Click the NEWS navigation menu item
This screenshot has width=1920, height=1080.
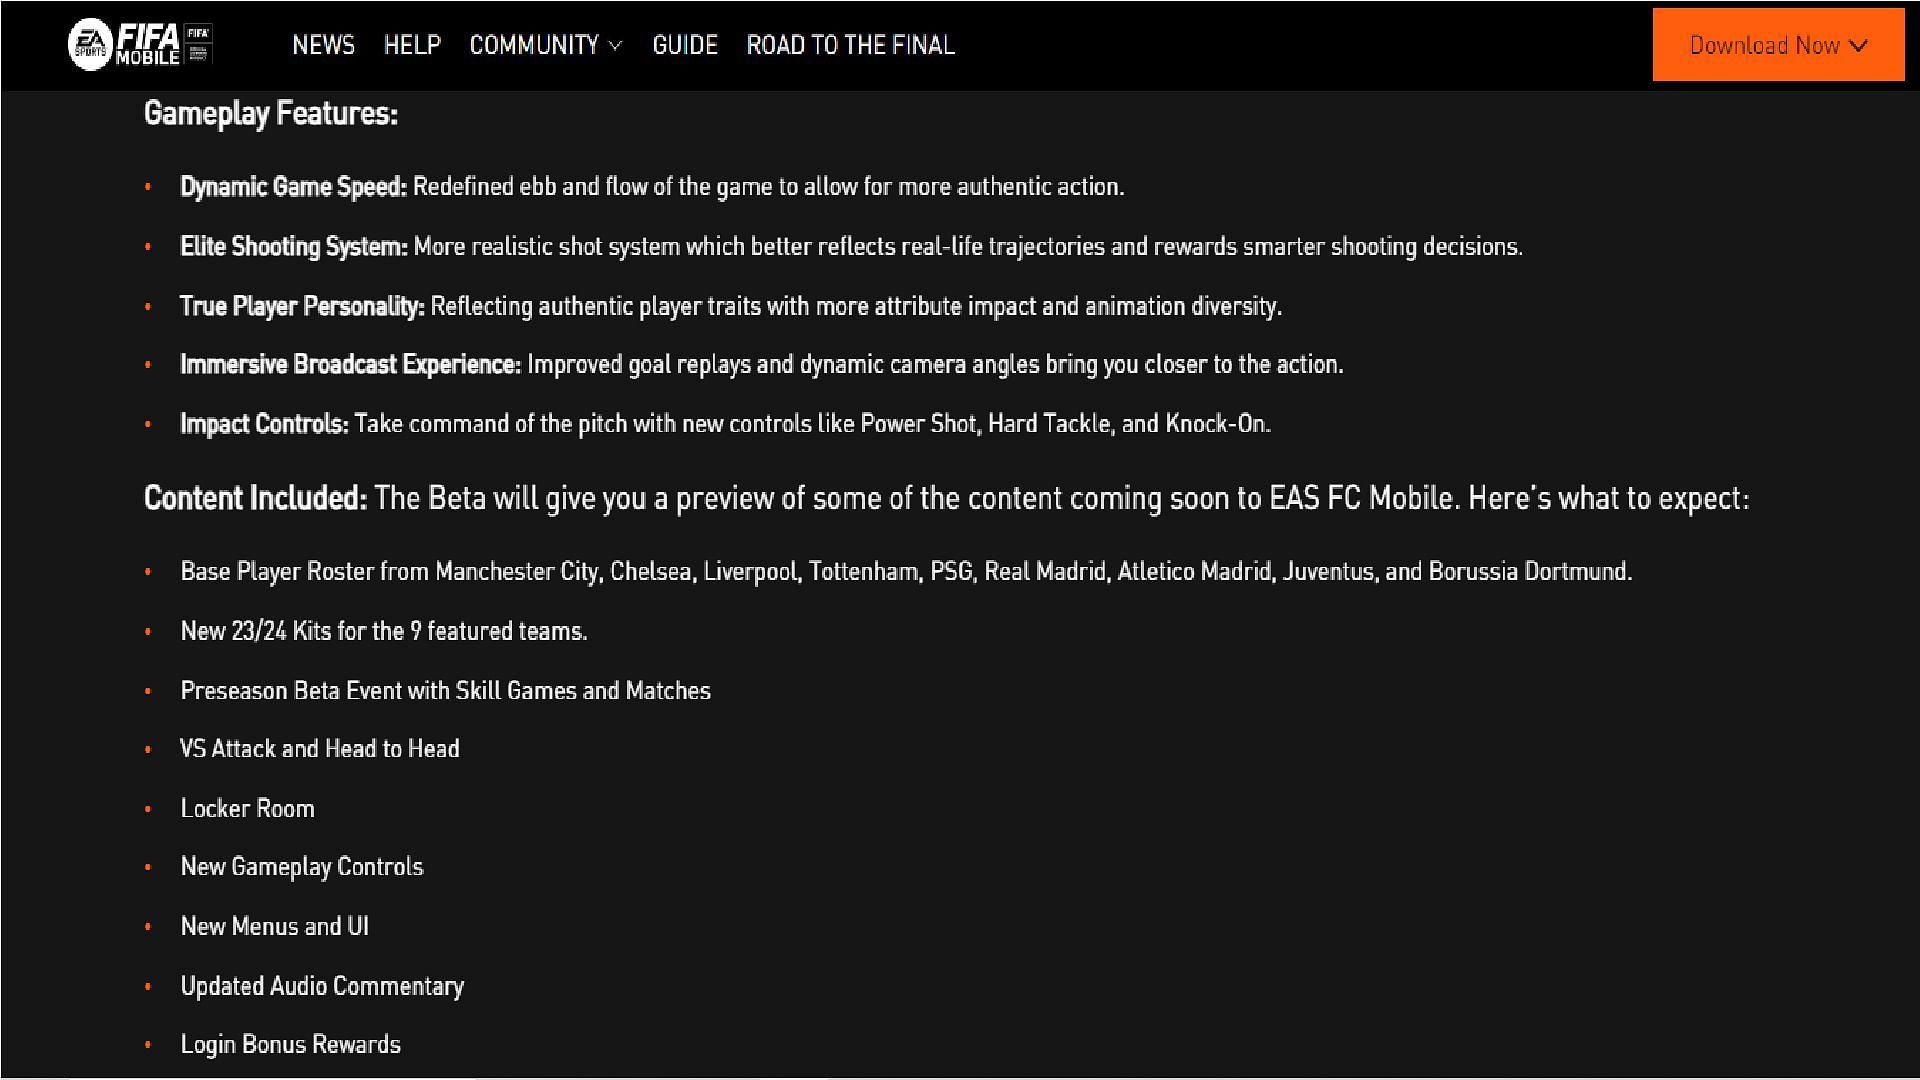pyautogui.click(x=323, y=44)
